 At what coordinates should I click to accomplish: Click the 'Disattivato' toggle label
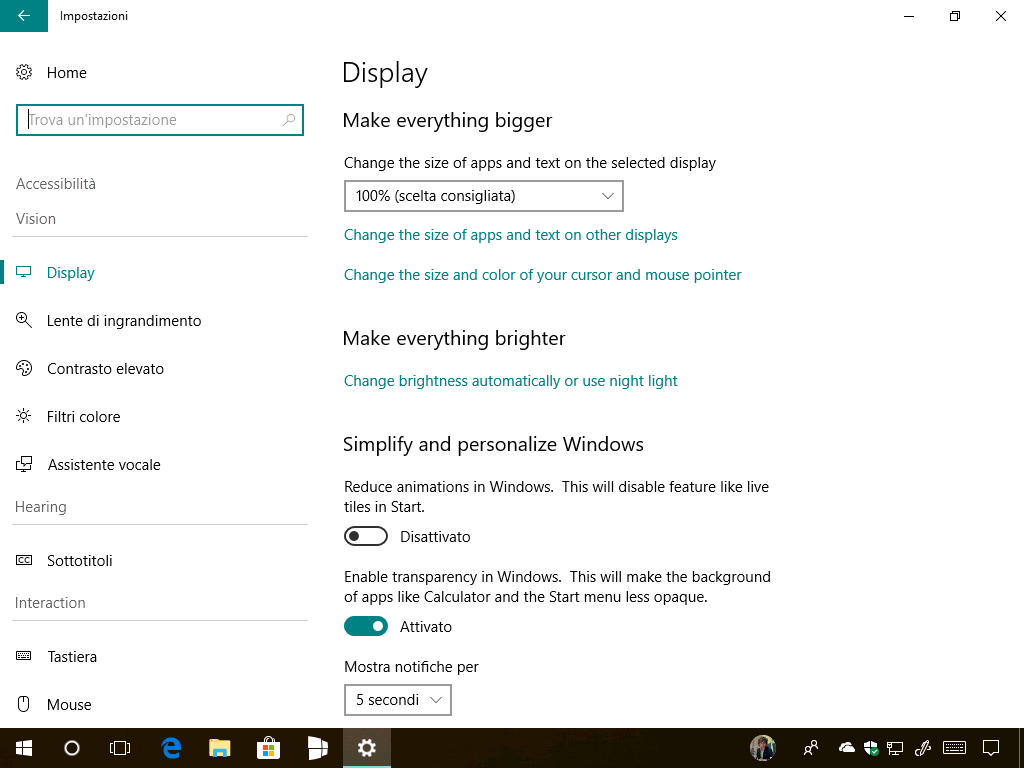(435, 537)
